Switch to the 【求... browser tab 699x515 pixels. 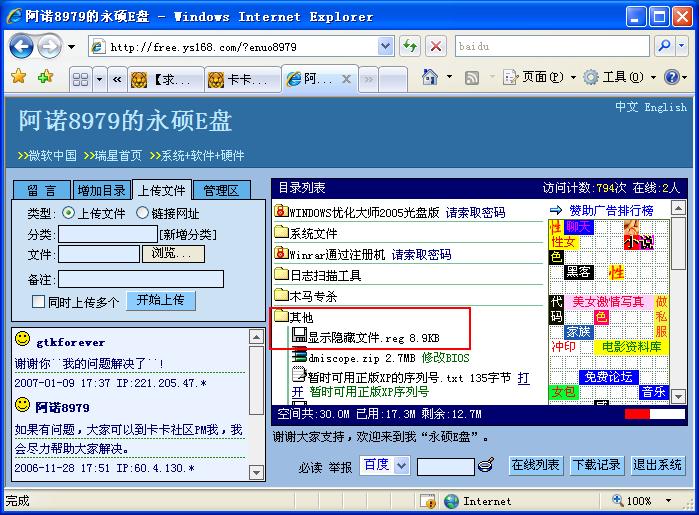click(x=166, y=79)
